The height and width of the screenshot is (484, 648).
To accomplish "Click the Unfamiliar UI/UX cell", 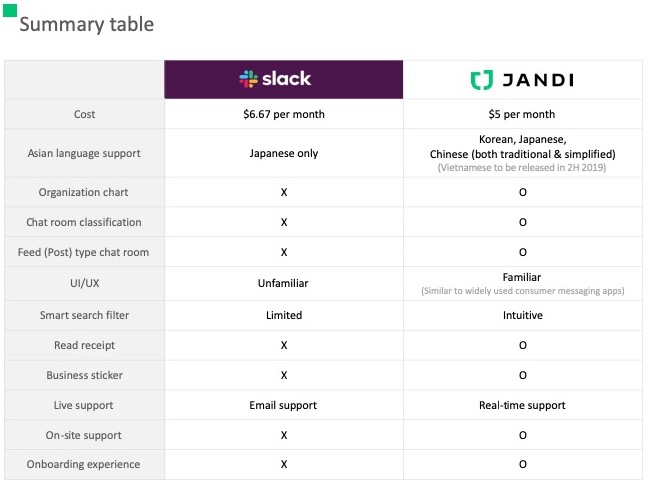I will (x=284, y=284).
